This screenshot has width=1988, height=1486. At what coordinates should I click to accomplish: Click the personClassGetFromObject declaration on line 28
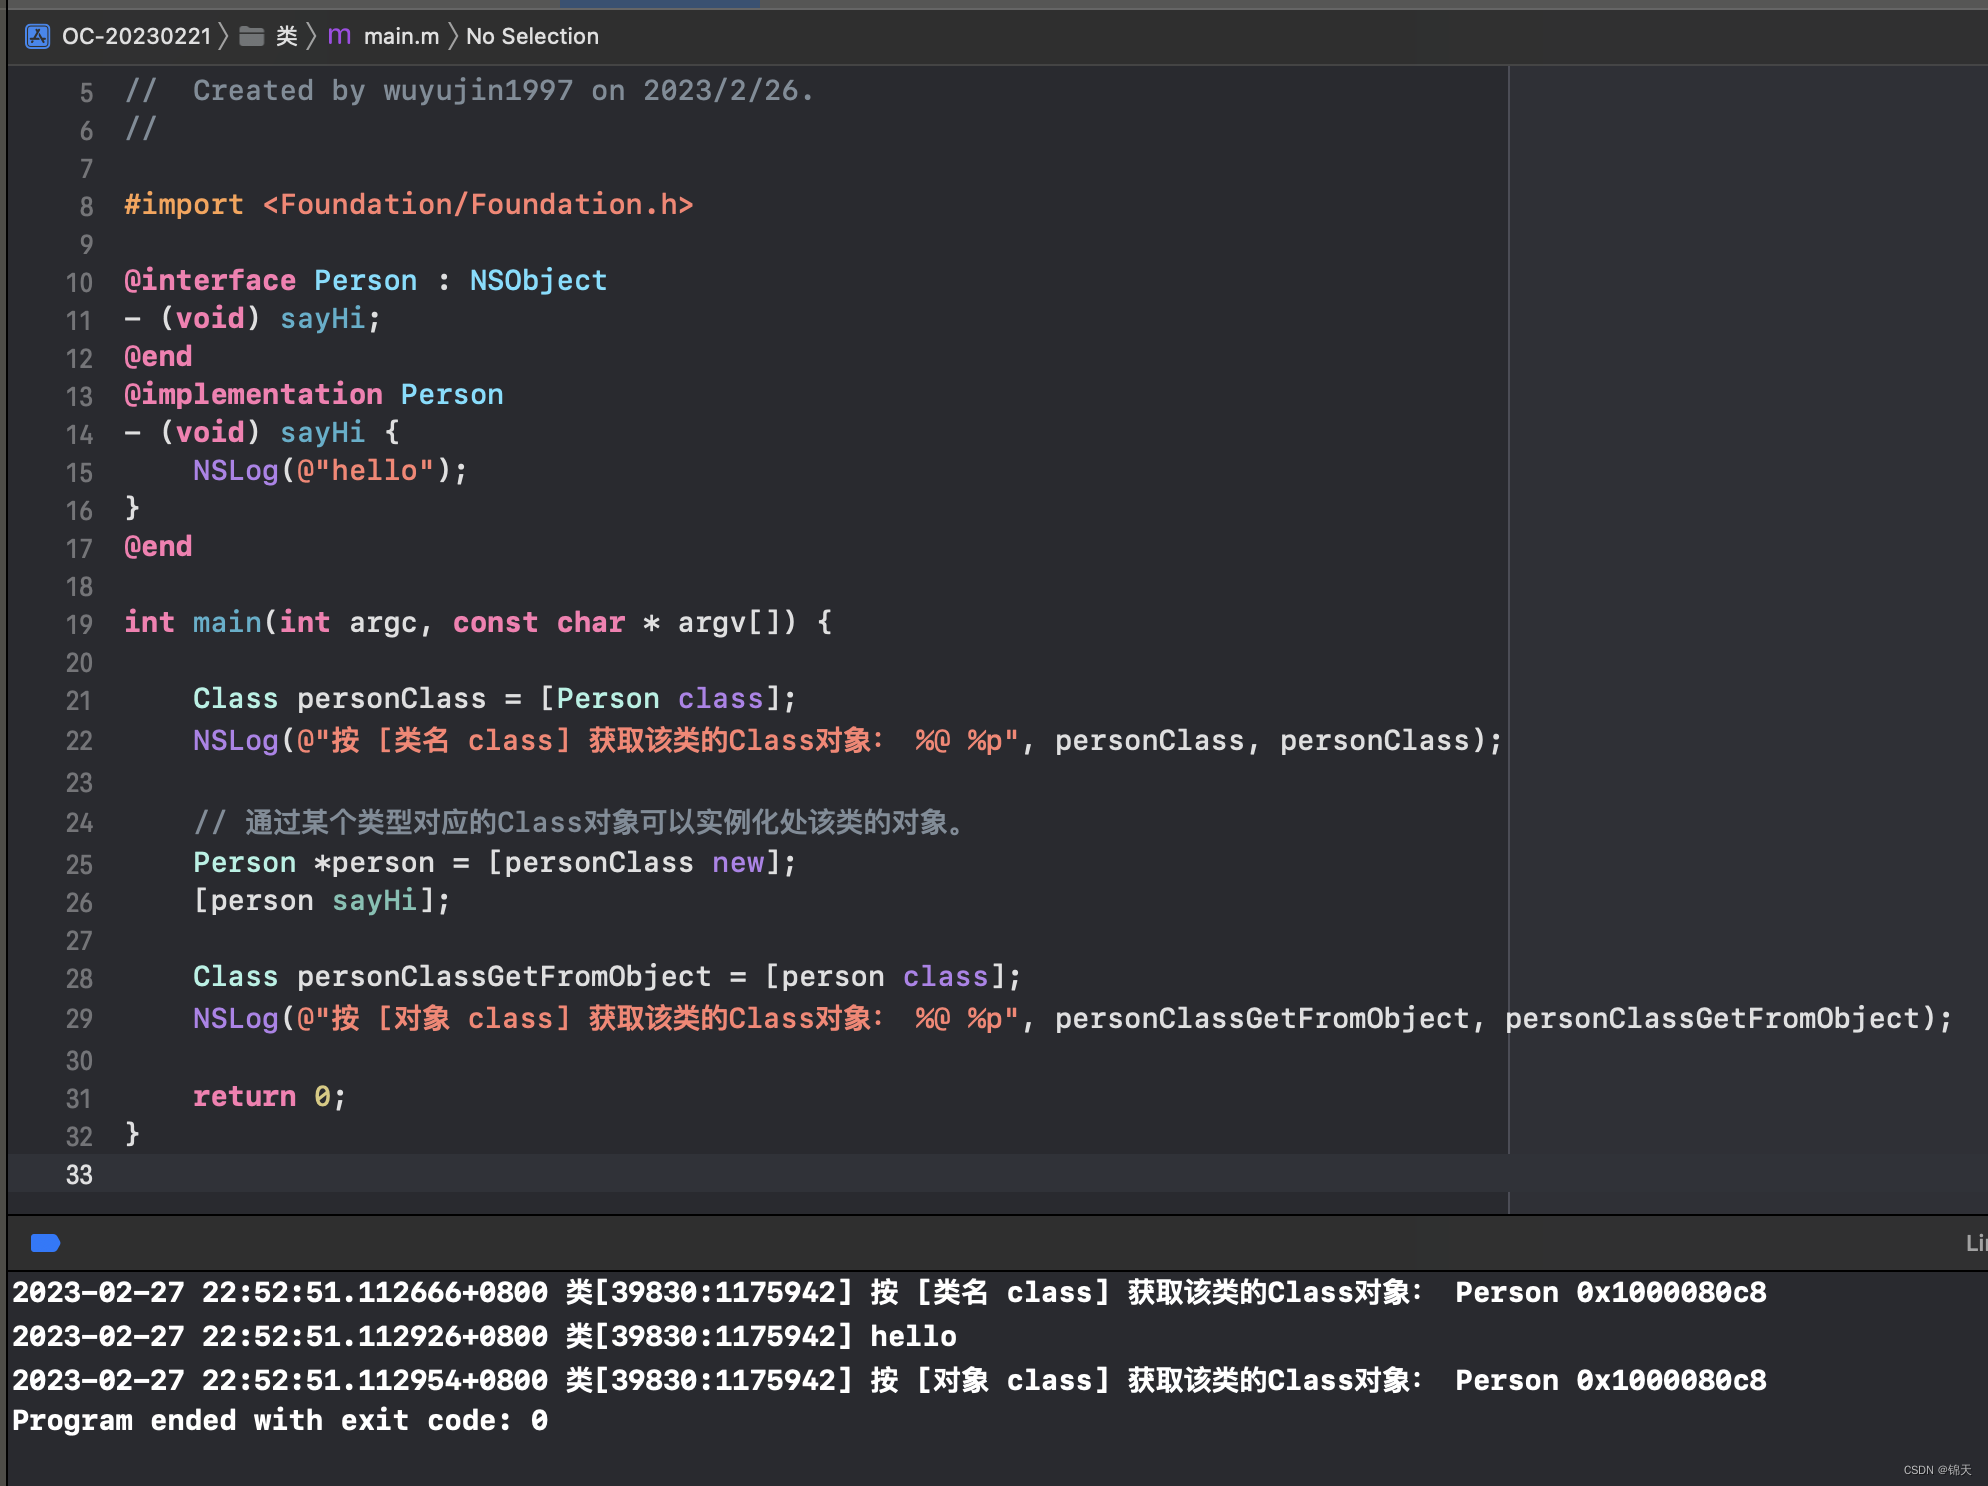pyautogui.click(x=503, y=977)
